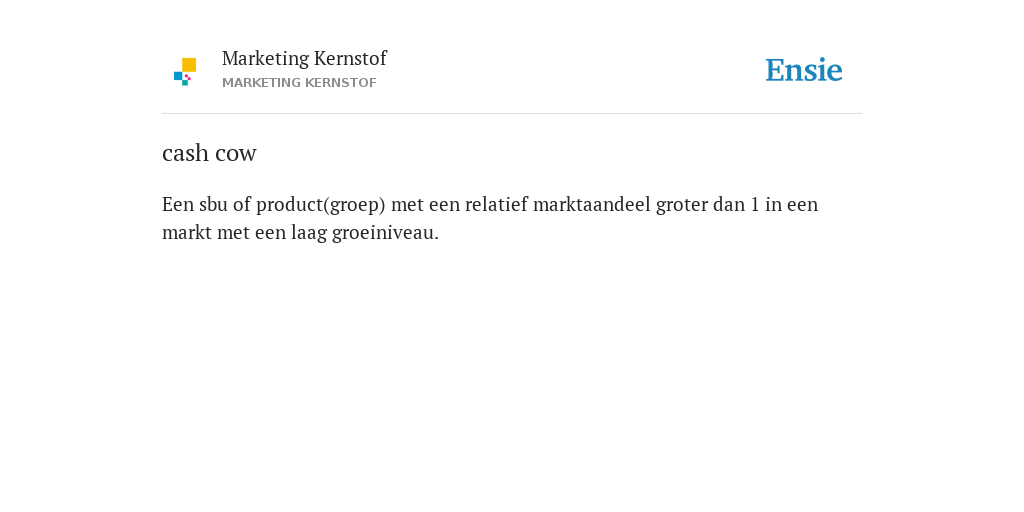
Task: Click the word 'groter' in the definition
Action: coord(682,205)
